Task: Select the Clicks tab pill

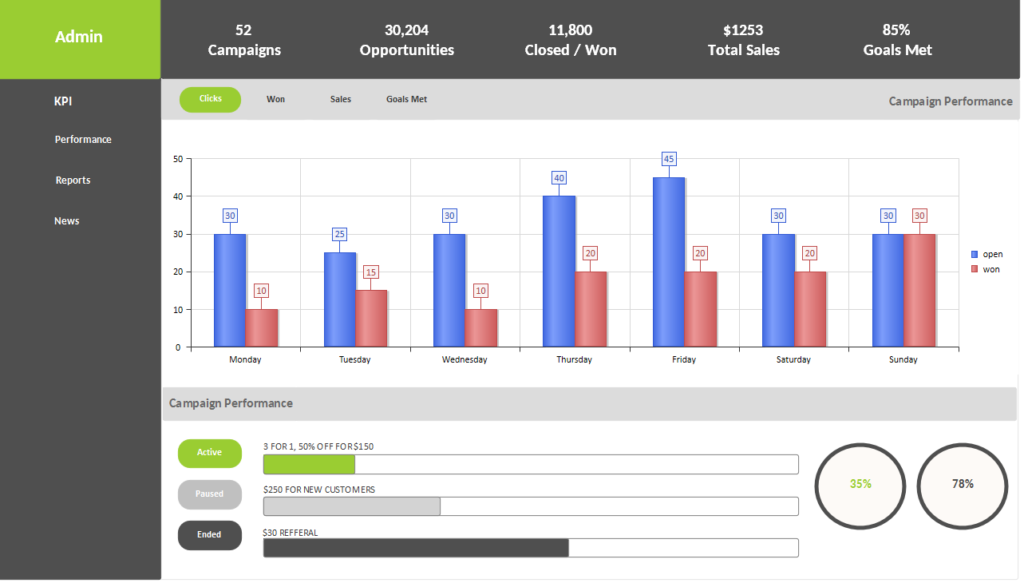Action: (x=210, y=99)
